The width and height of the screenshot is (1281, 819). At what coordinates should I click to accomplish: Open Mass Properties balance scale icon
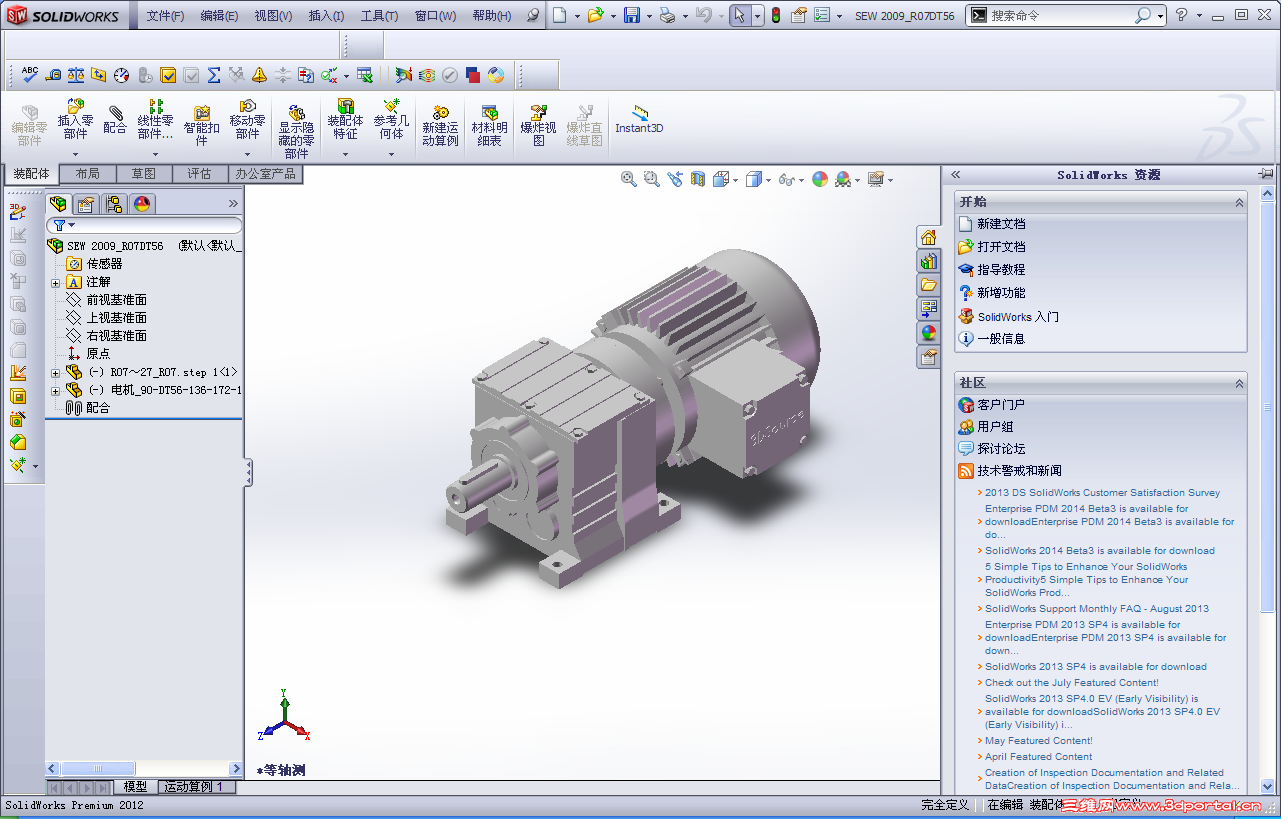click(x=76, y=74)
